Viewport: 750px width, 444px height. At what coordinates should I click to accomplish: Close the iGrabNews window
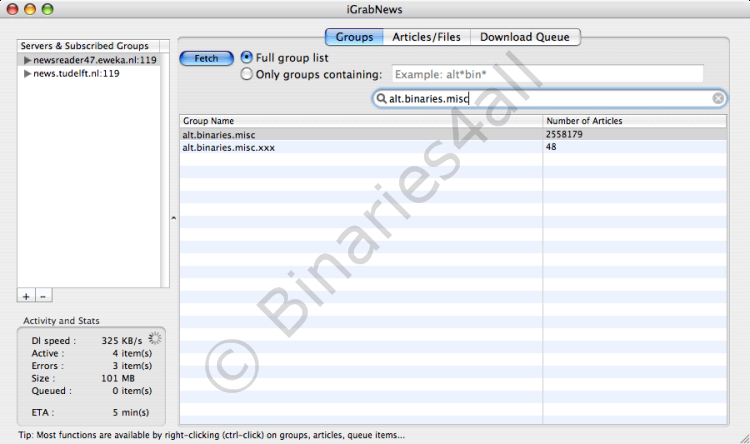12,9
